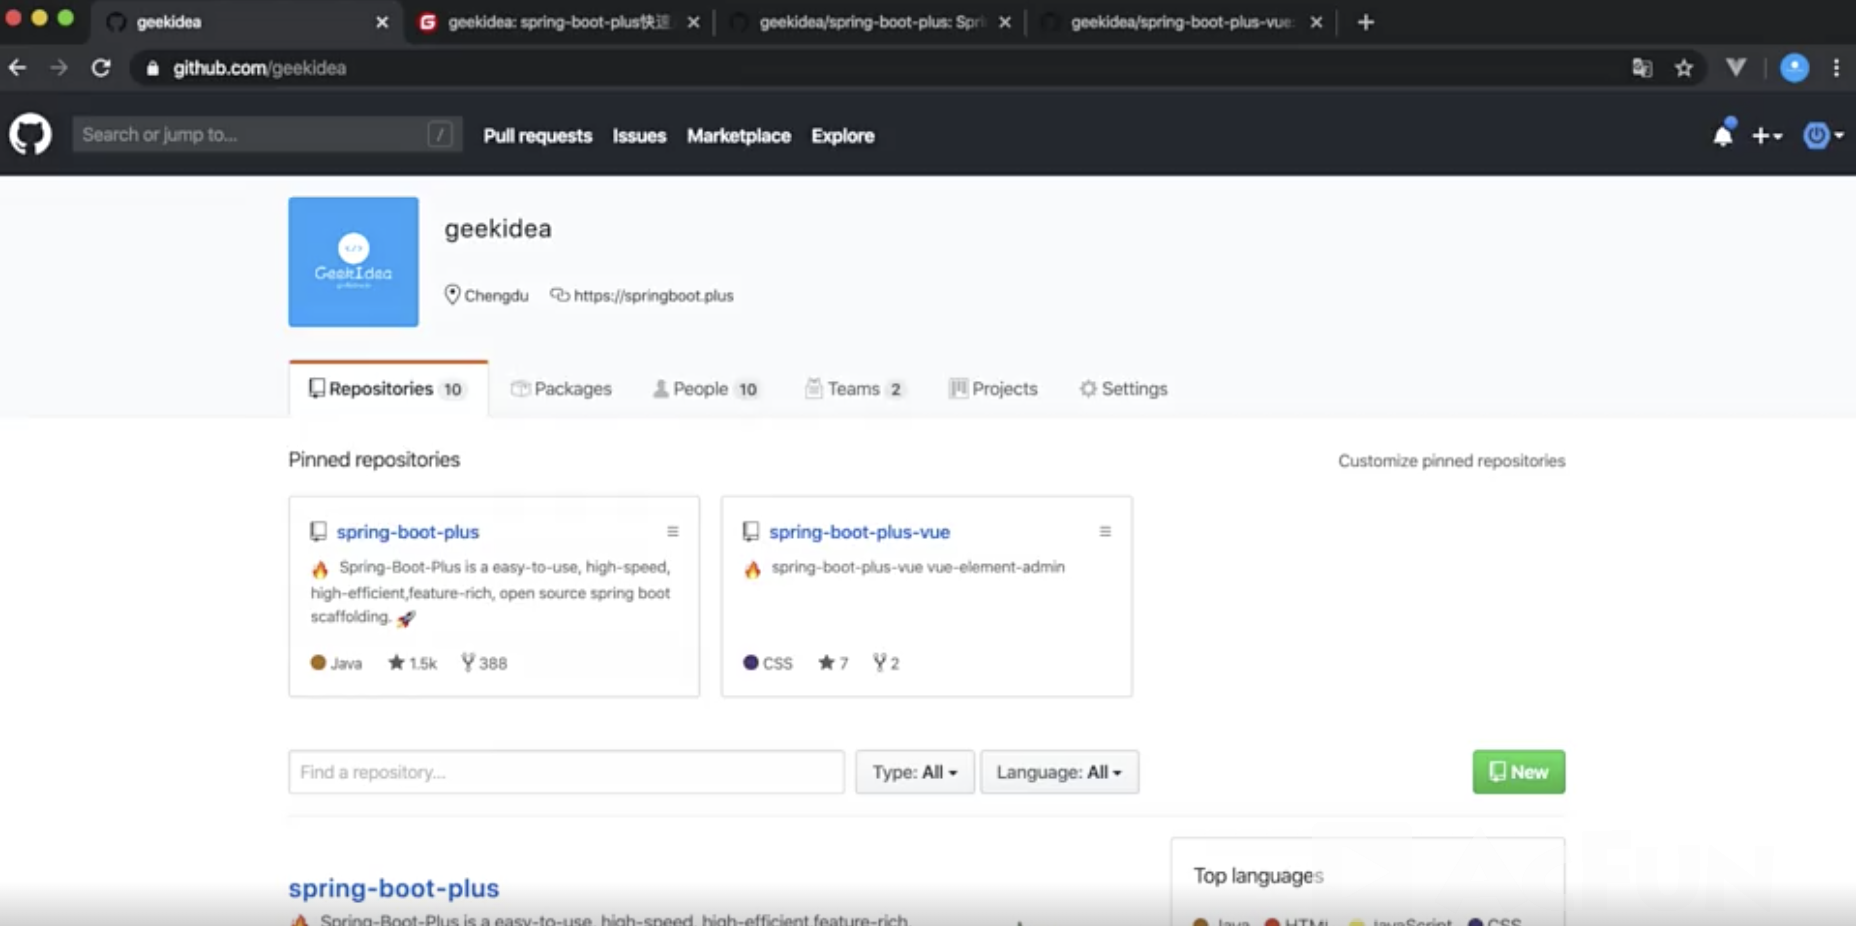1856x926 pixels.
Task: Switch to geekidea/spring-boot-plus GitHub tab
Action: (x=870, y=22)
